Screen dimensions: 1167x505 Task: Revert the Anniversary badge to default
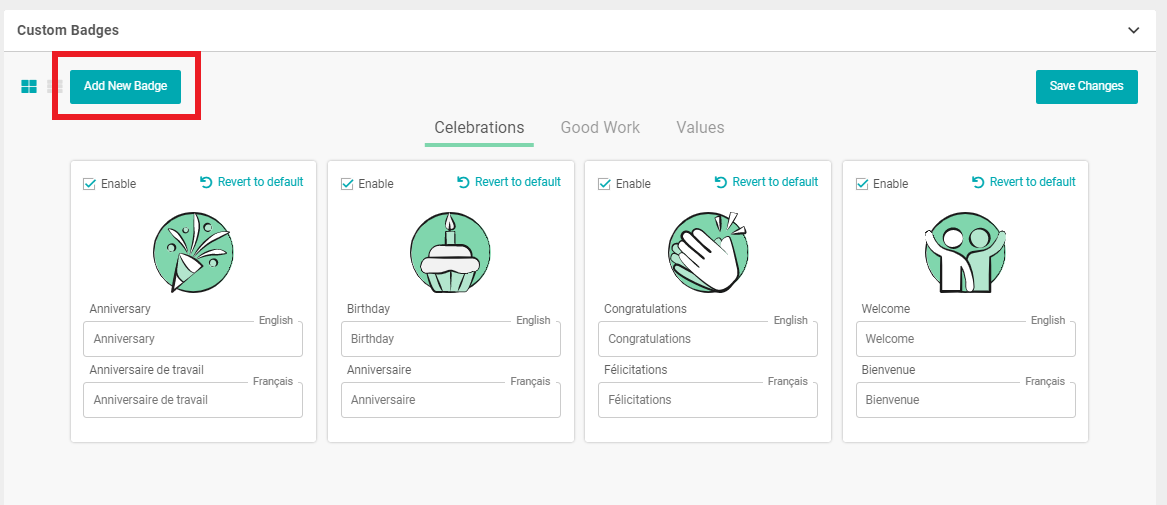point(251,182)
